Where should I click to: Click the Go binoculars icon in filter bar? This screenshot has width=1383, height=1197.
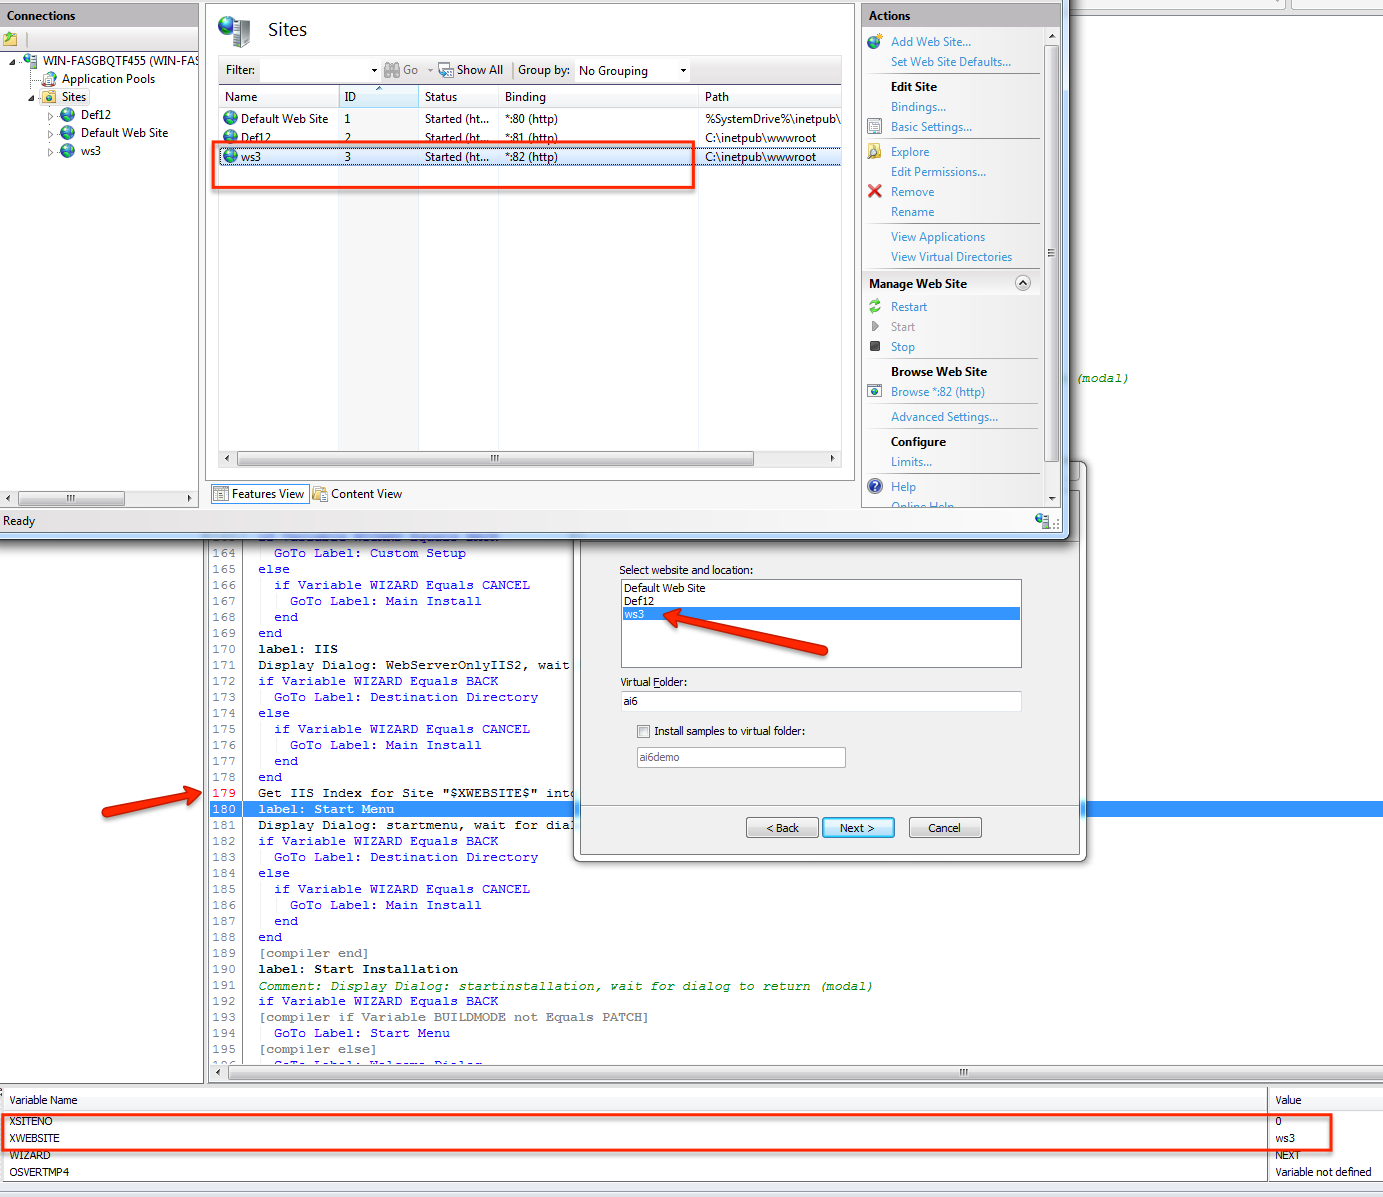pyautogui.click(x=392, y=70)
